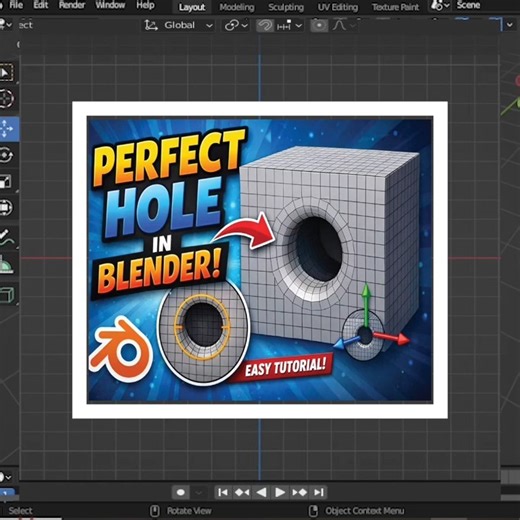Click the Perfect Hole reference image
Image resolution: width=520 pixels, height=520 pixels.
(x=260, y=260)
